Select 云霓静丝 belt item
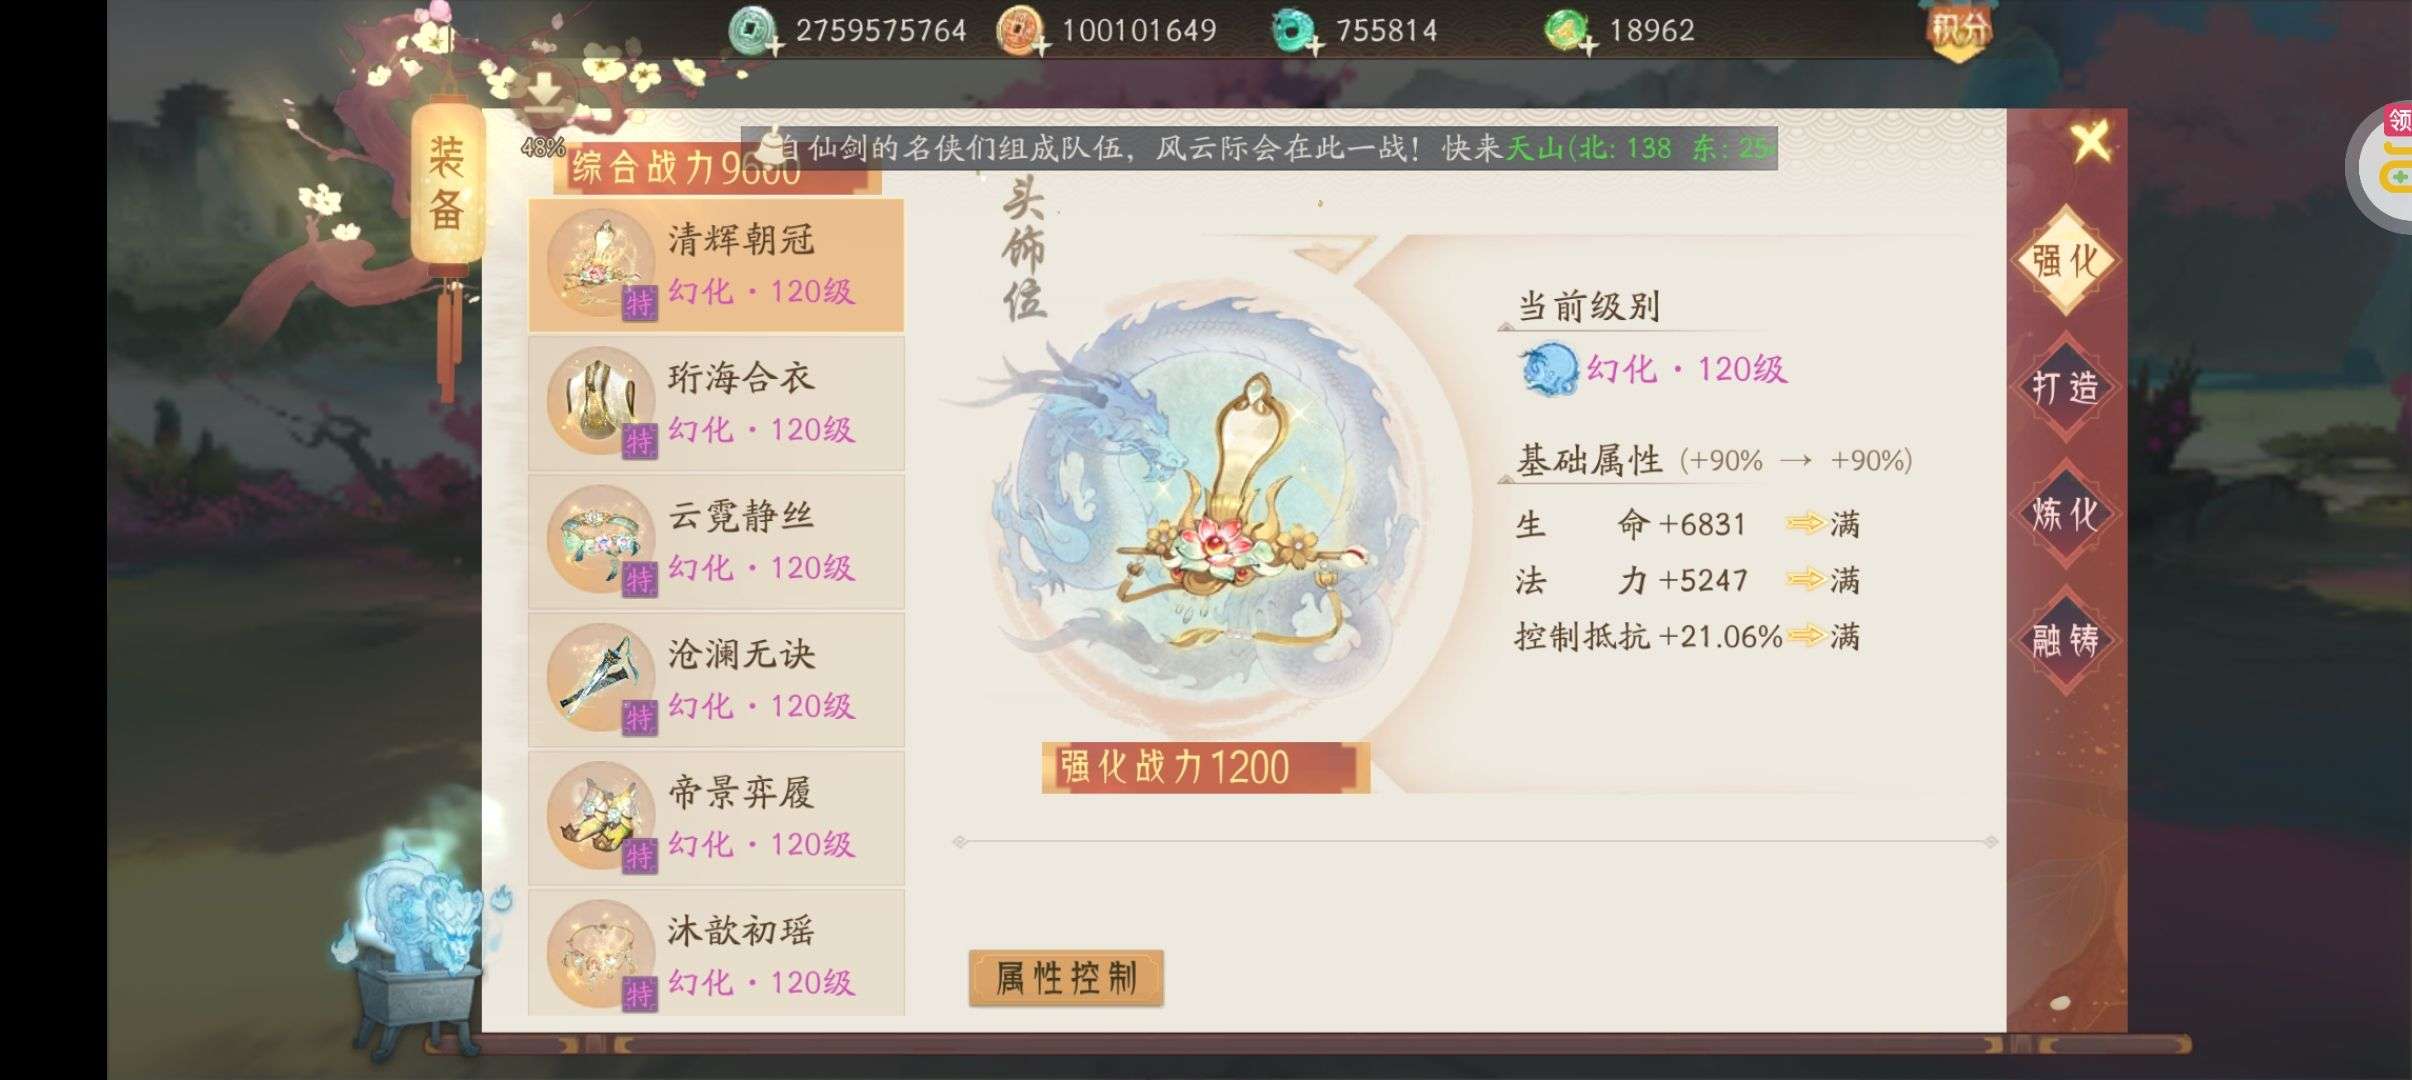Image resolution: width=2412 pixels, height=1080 pixels. tap(716, 541)
